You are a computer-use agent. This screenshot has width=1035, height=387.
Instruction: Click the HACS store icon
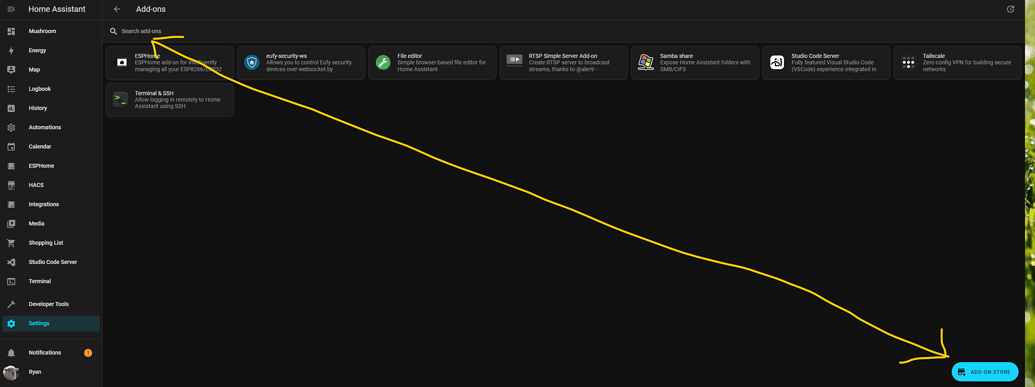[11, 185]
